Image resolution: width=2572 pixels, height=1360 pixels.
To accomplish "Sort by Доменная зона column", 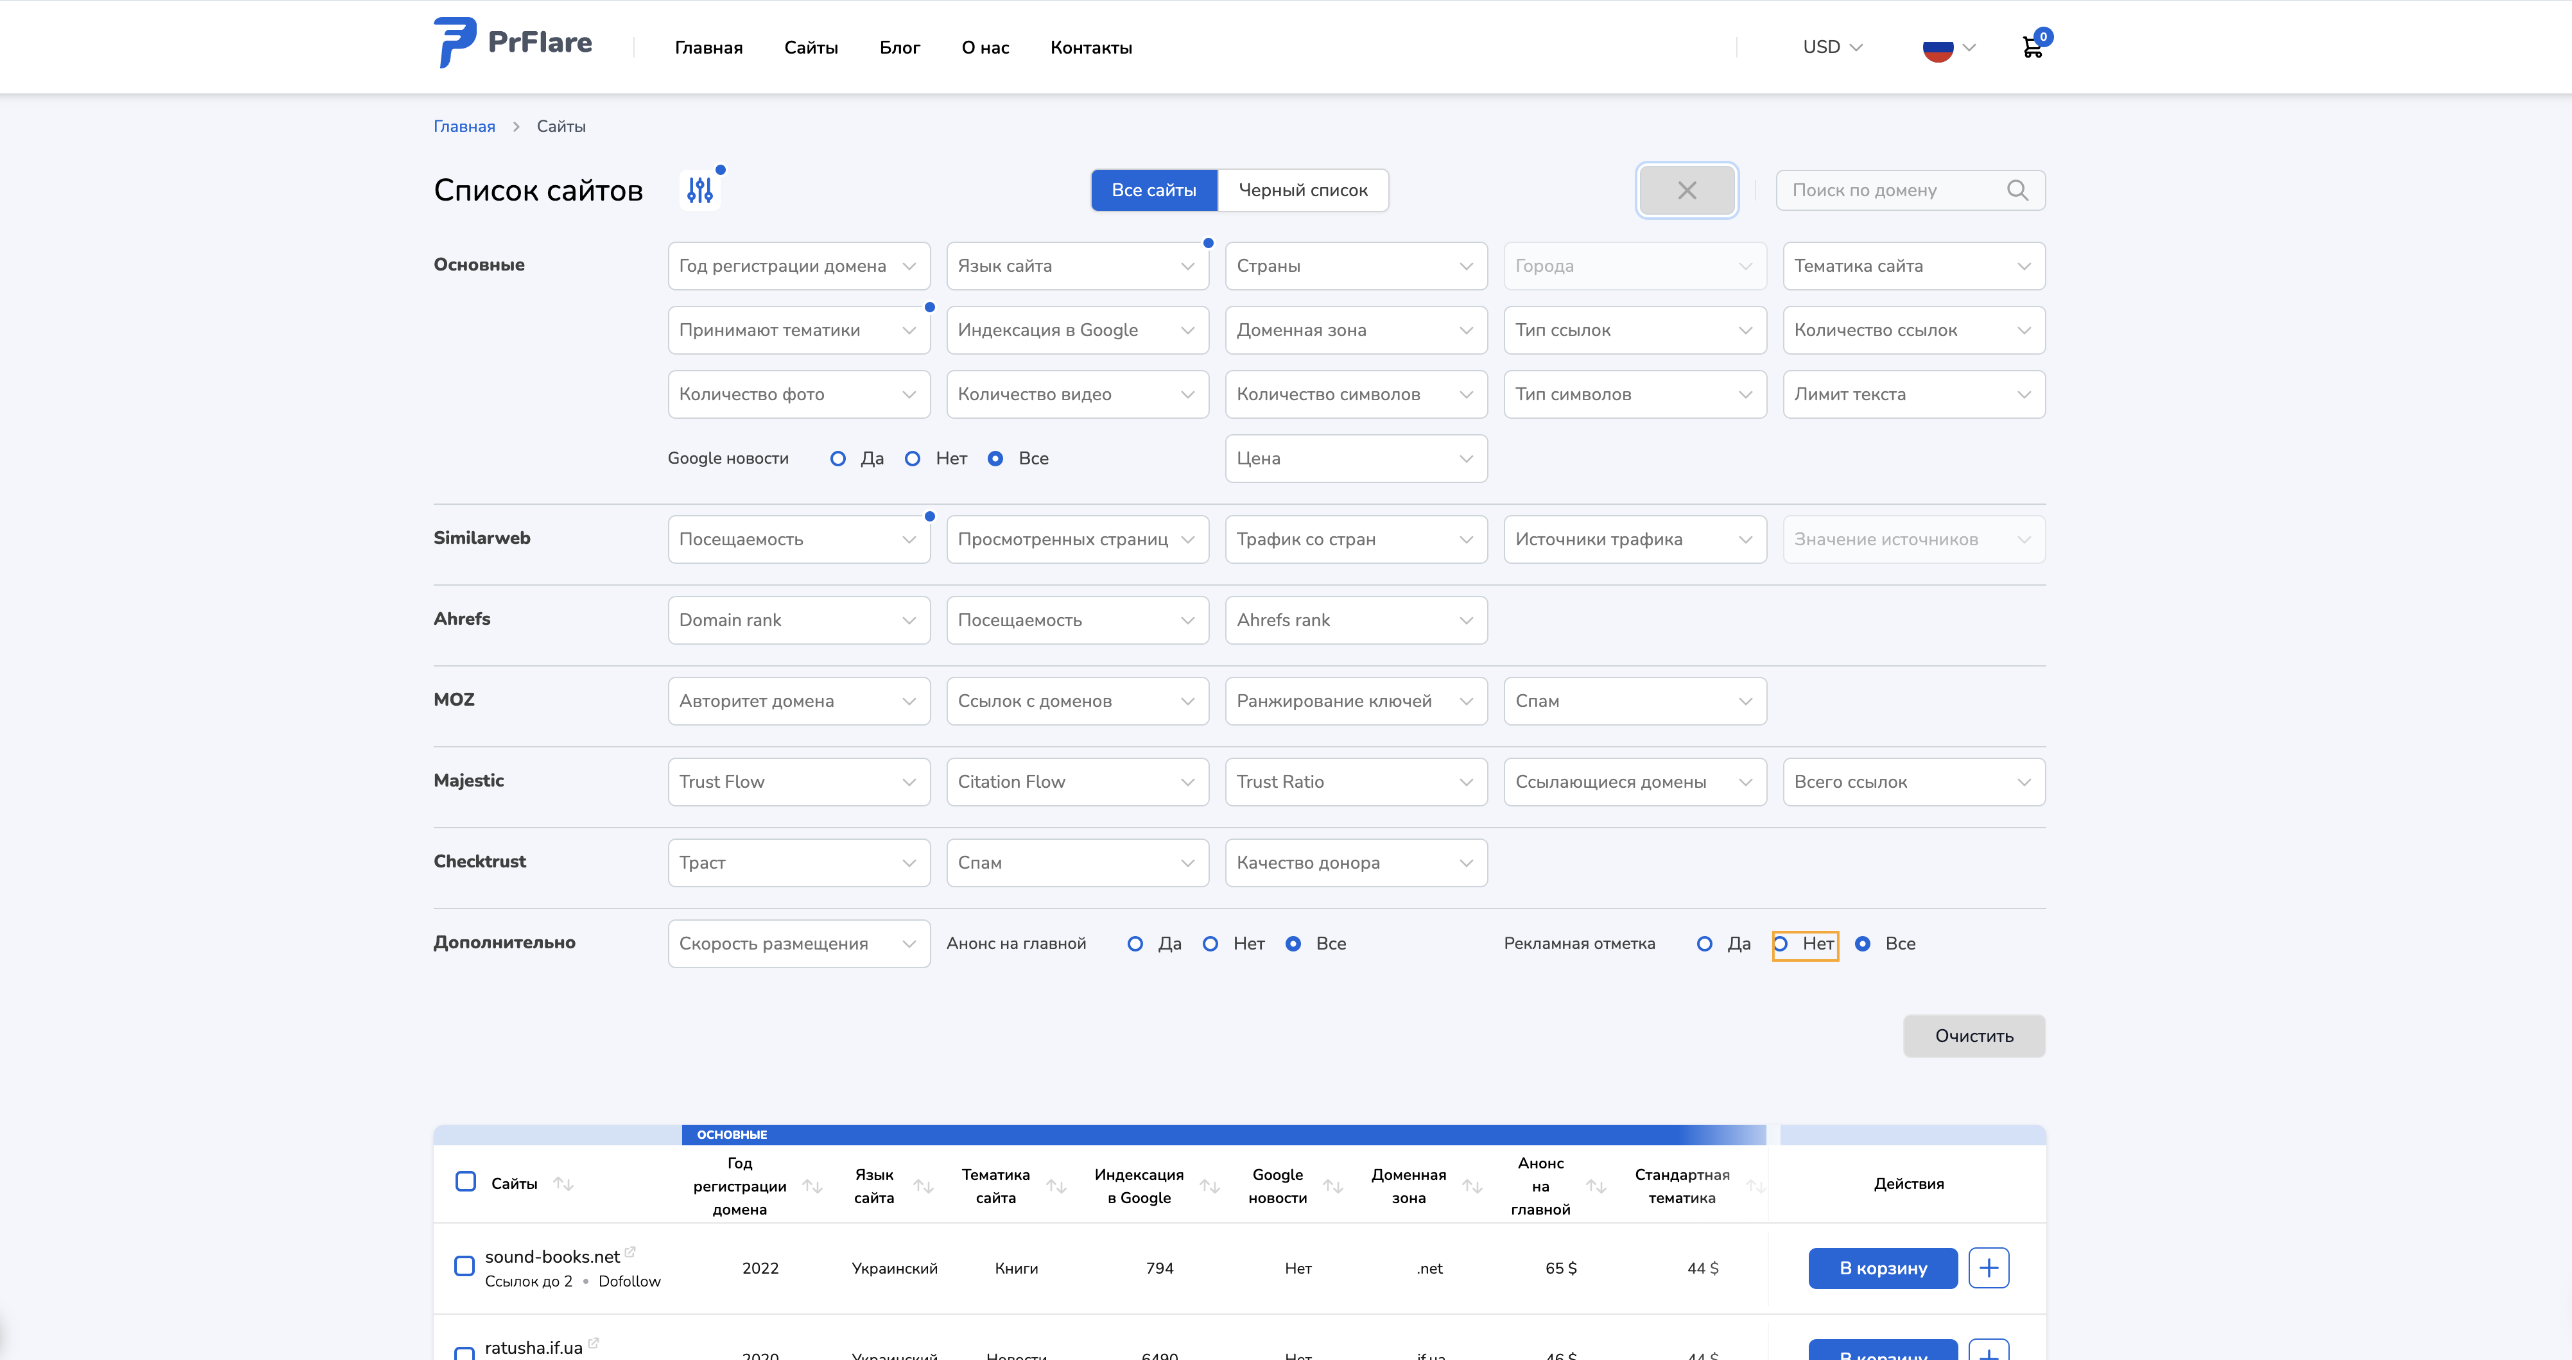I will click(1472, 1186).
